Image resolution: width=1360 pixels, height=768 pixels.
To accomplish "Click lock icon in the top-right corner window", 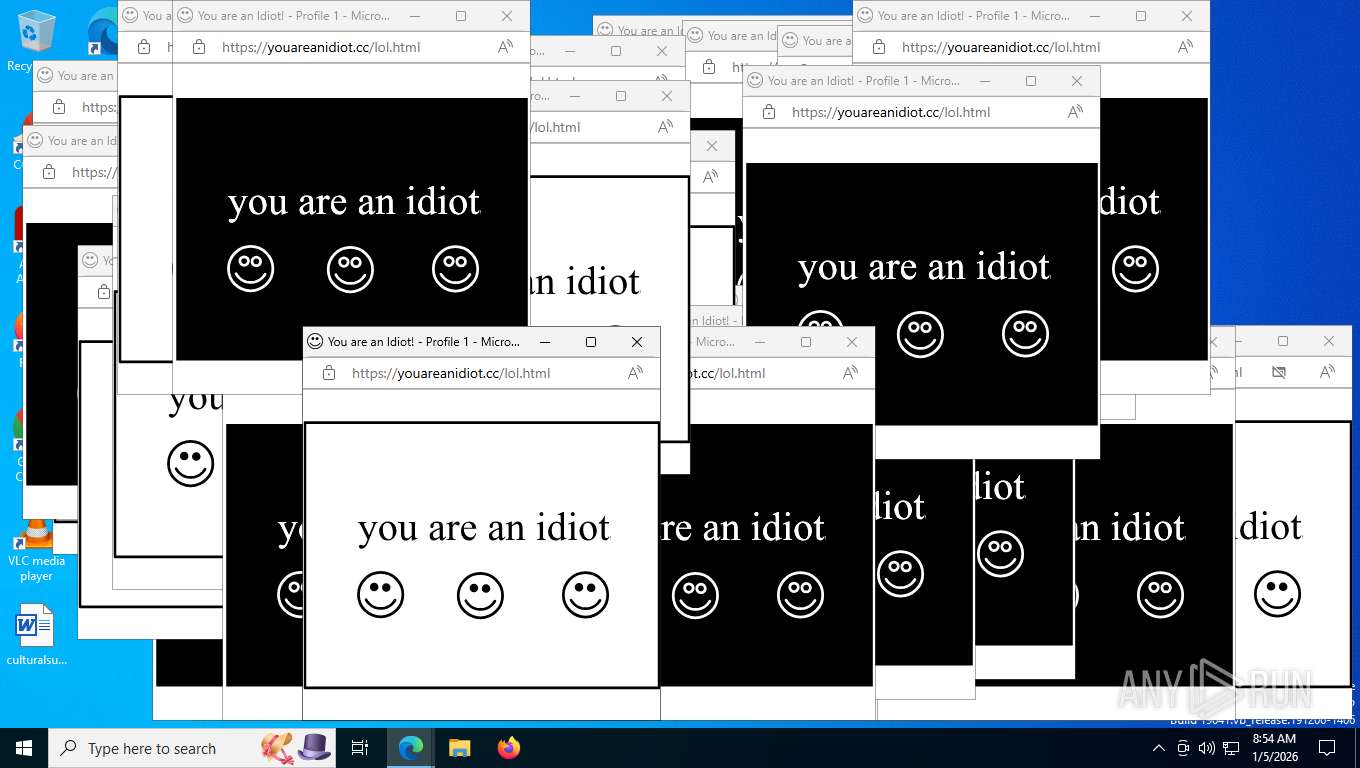I will point(879,47).
